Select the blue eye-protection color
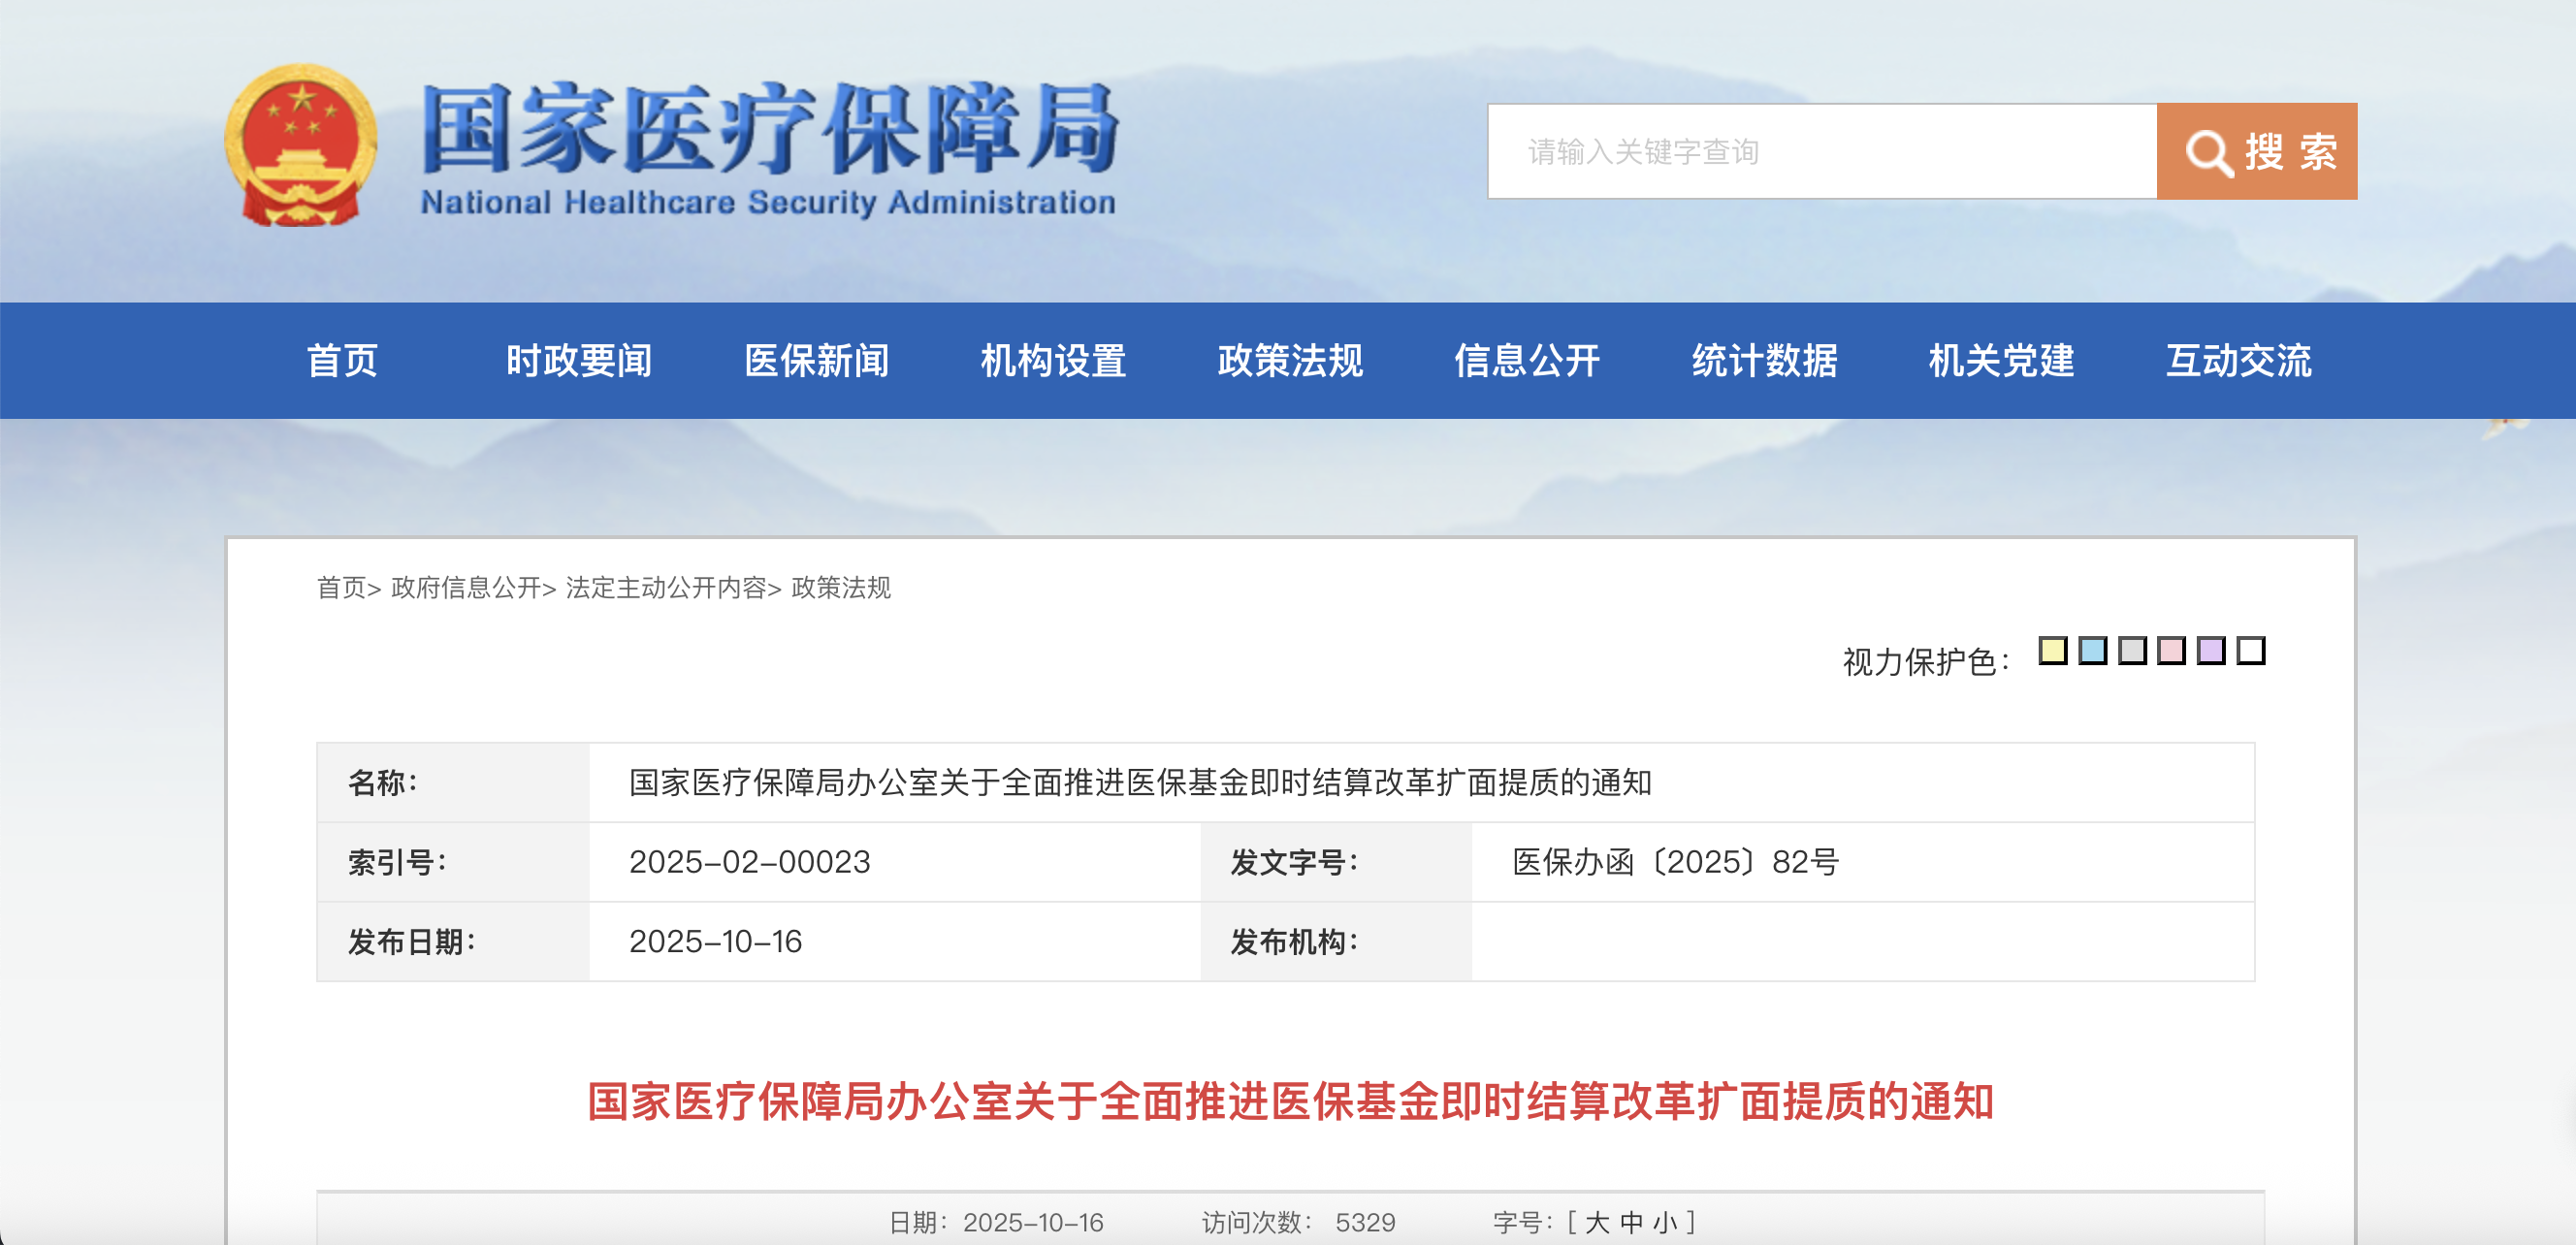The width and height of the screenshot is (2576, 1245). (x=2093, y=651)
